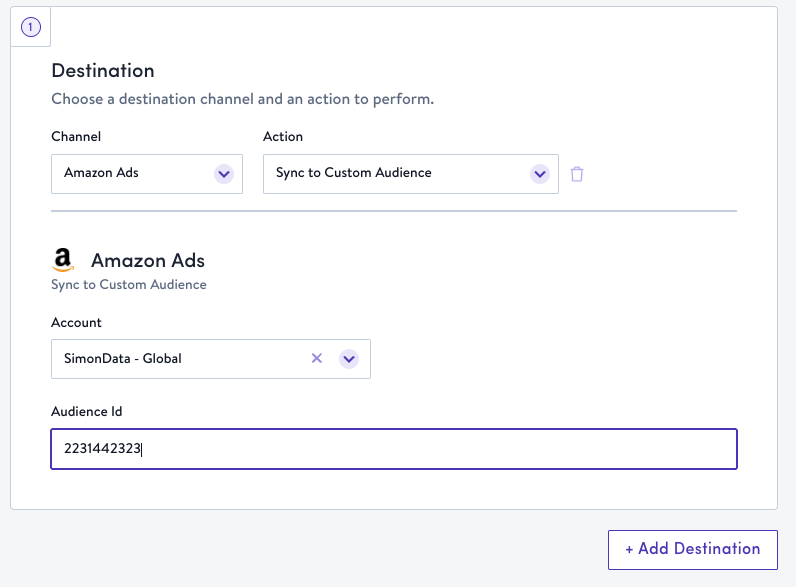Click the Amazon logo icon

63,260
